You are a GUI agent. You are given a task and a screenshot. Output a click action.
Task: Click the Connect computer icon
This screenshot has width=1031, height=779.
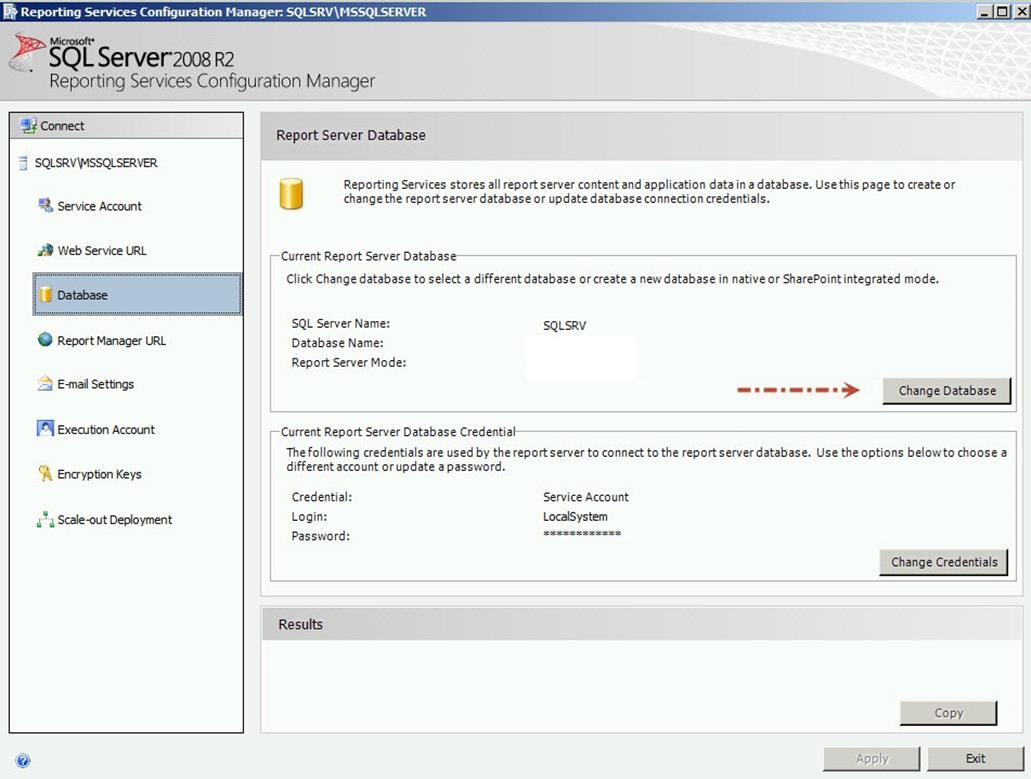pos(28,126)
